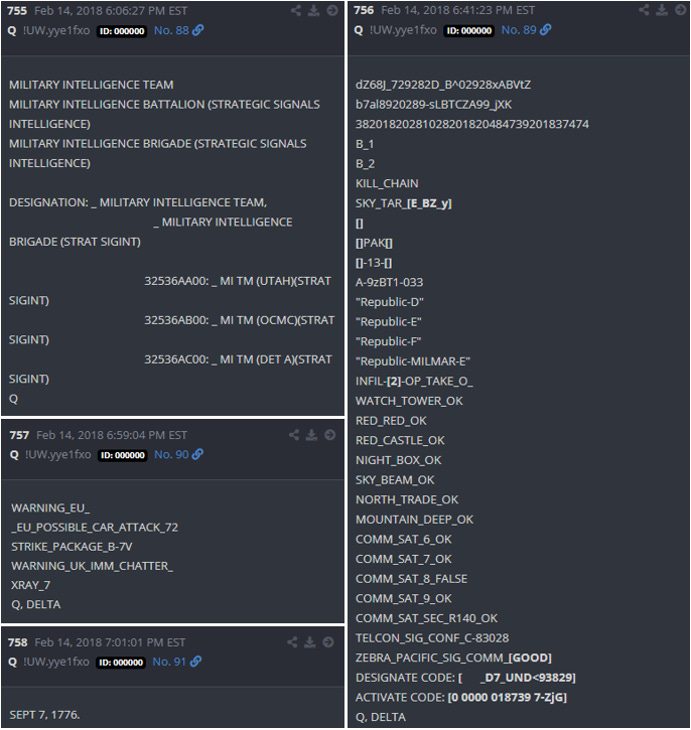691x730 pixels.
Task: Click the tripcode !UW.yye1fxo on post 758
Action: coord(56,662)
